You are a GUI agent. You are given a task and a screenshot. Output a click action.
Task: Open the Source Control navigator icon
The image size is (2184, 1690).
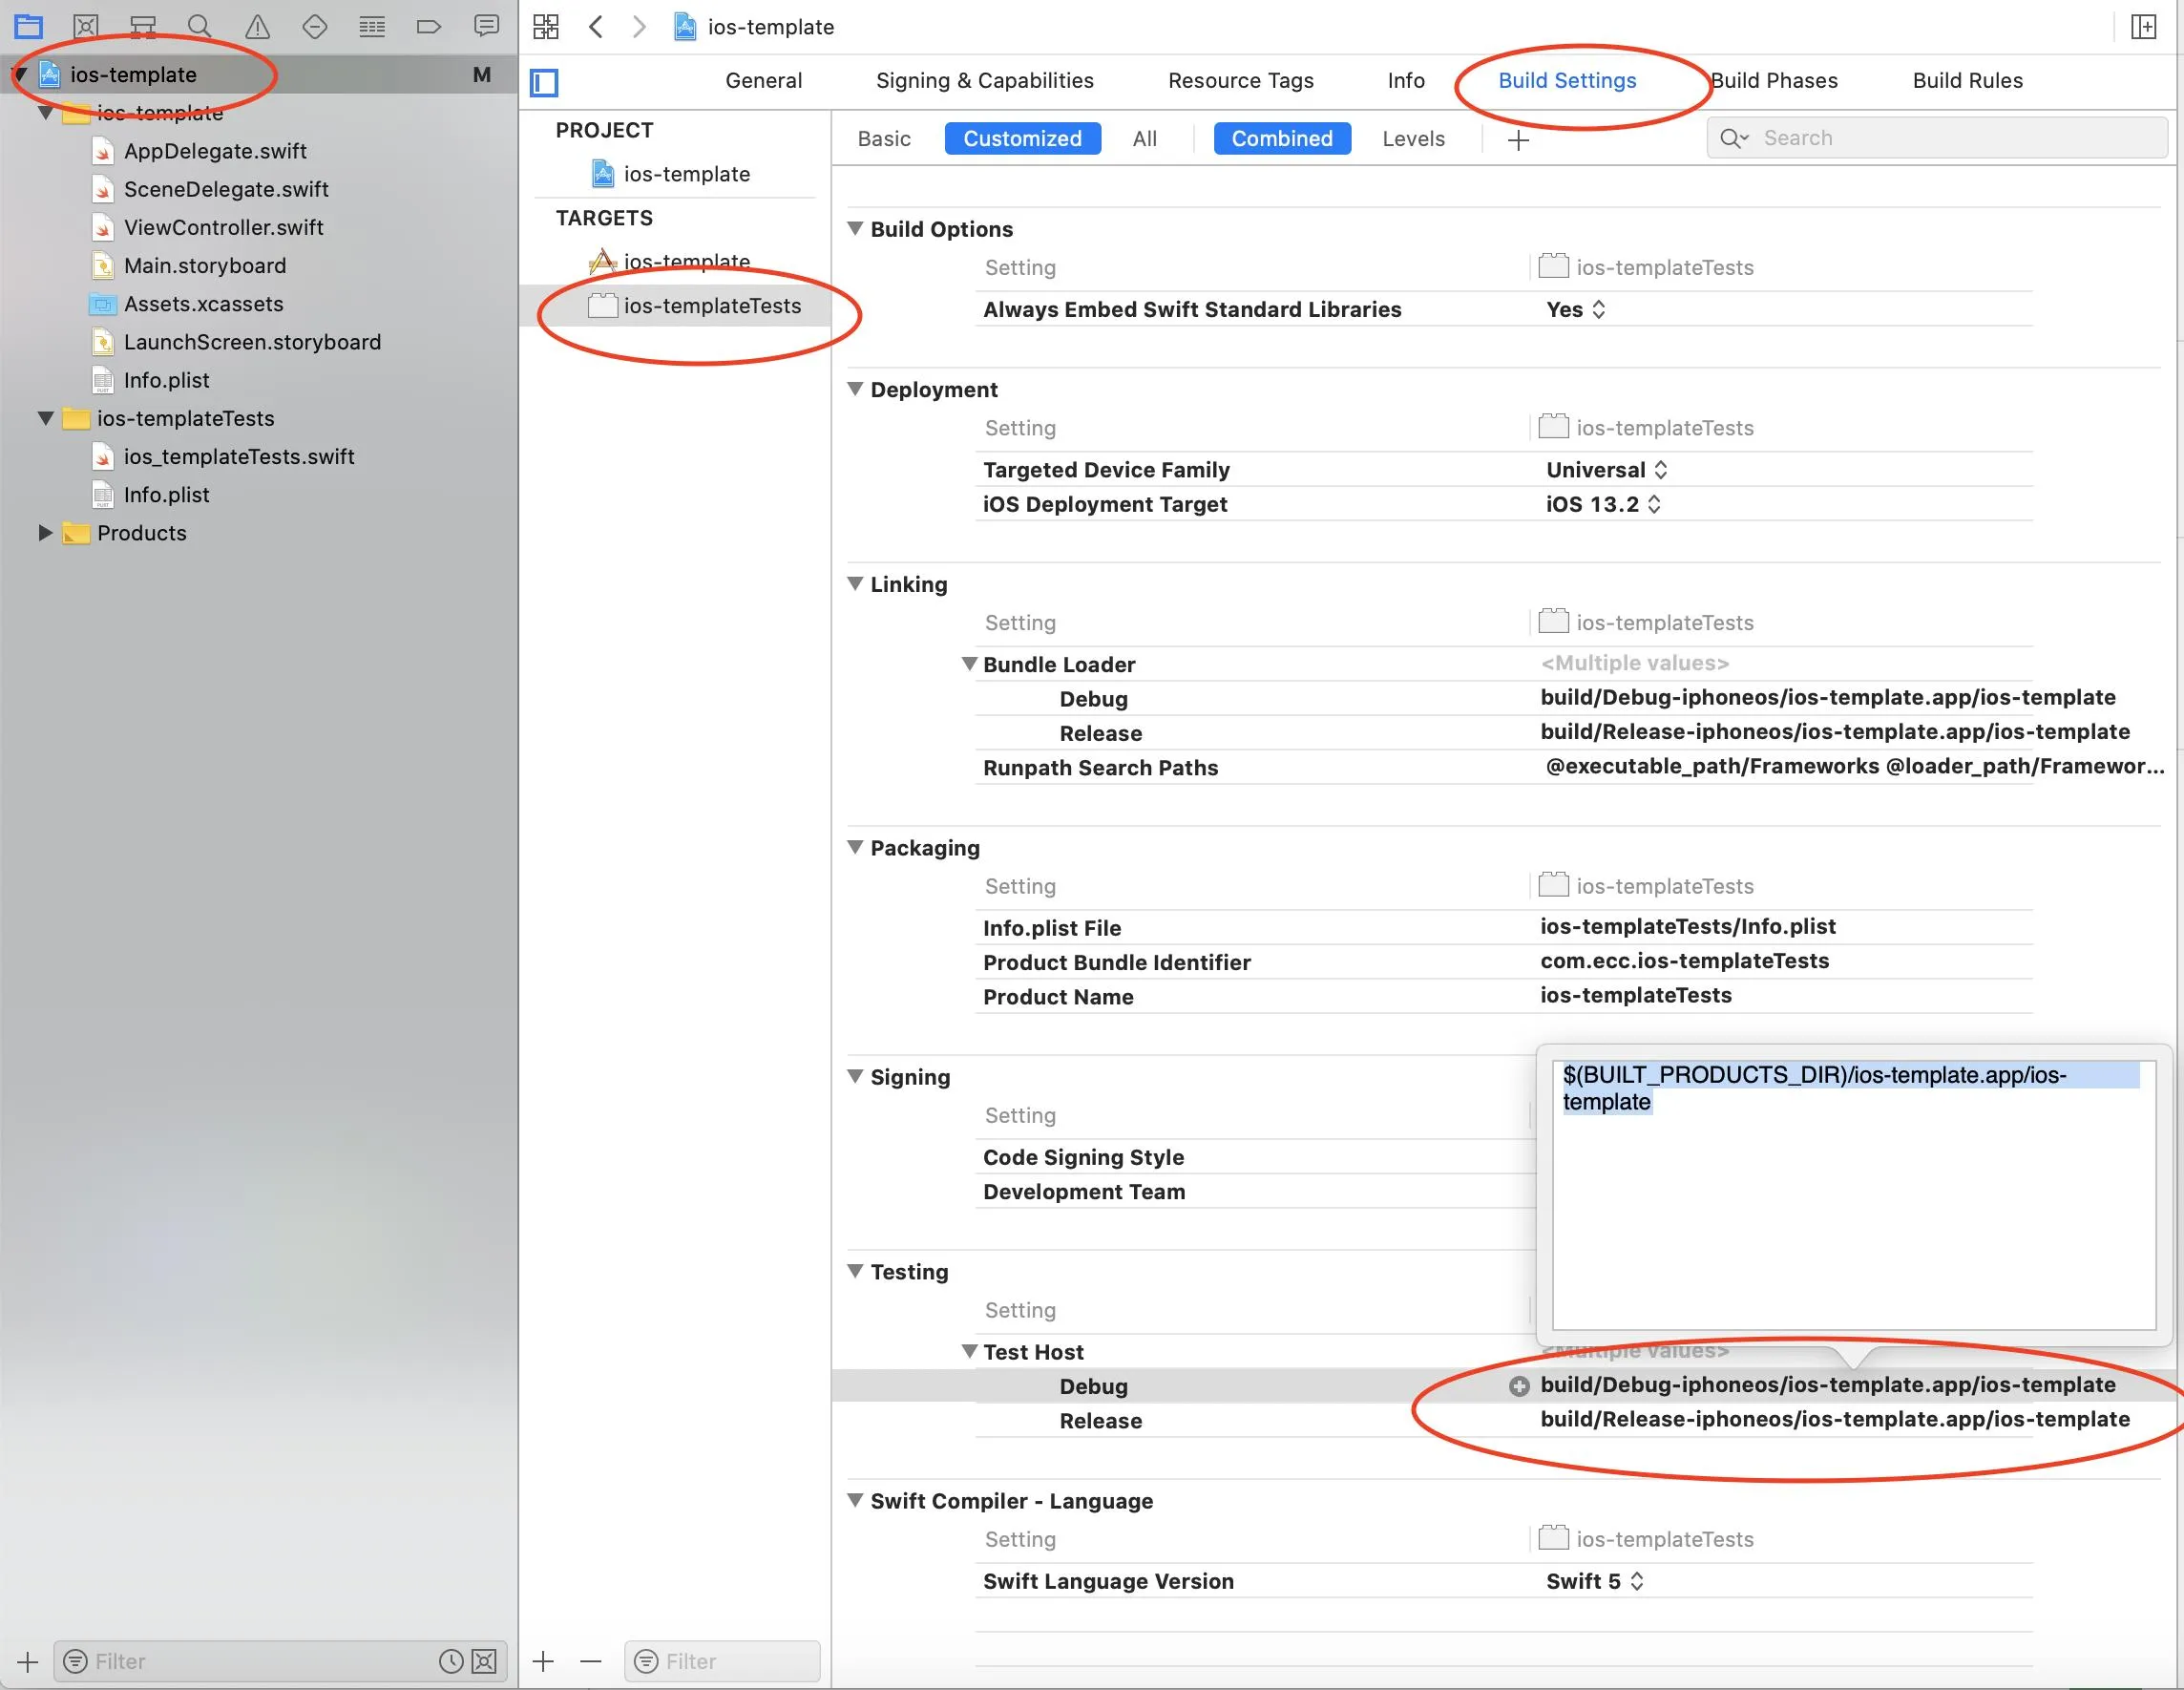86,27
